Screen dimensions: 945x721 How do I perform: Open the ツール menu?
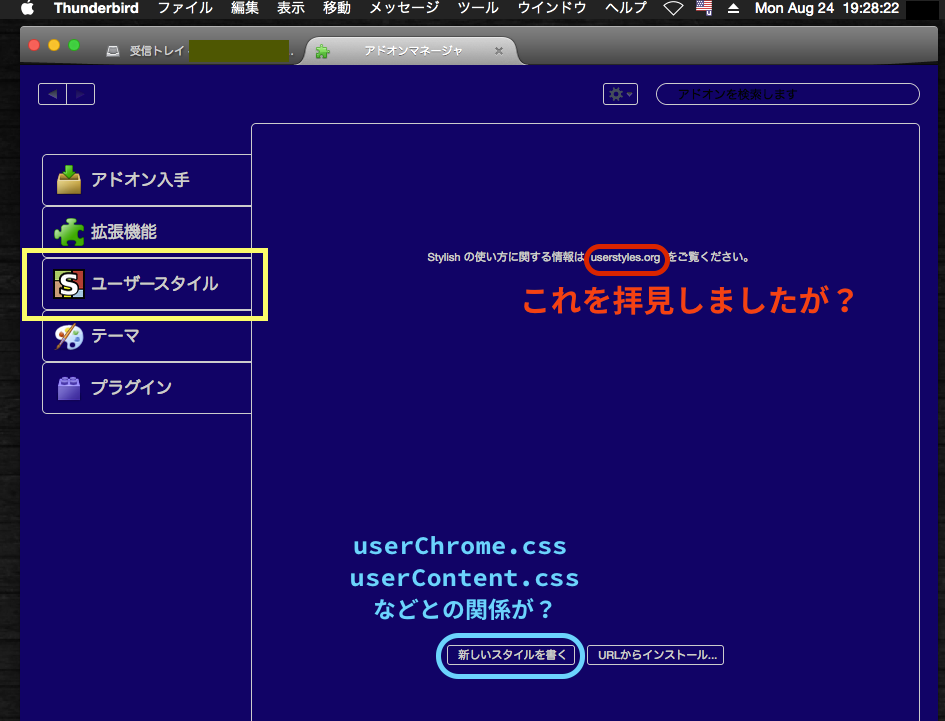(x=477, y=8)
